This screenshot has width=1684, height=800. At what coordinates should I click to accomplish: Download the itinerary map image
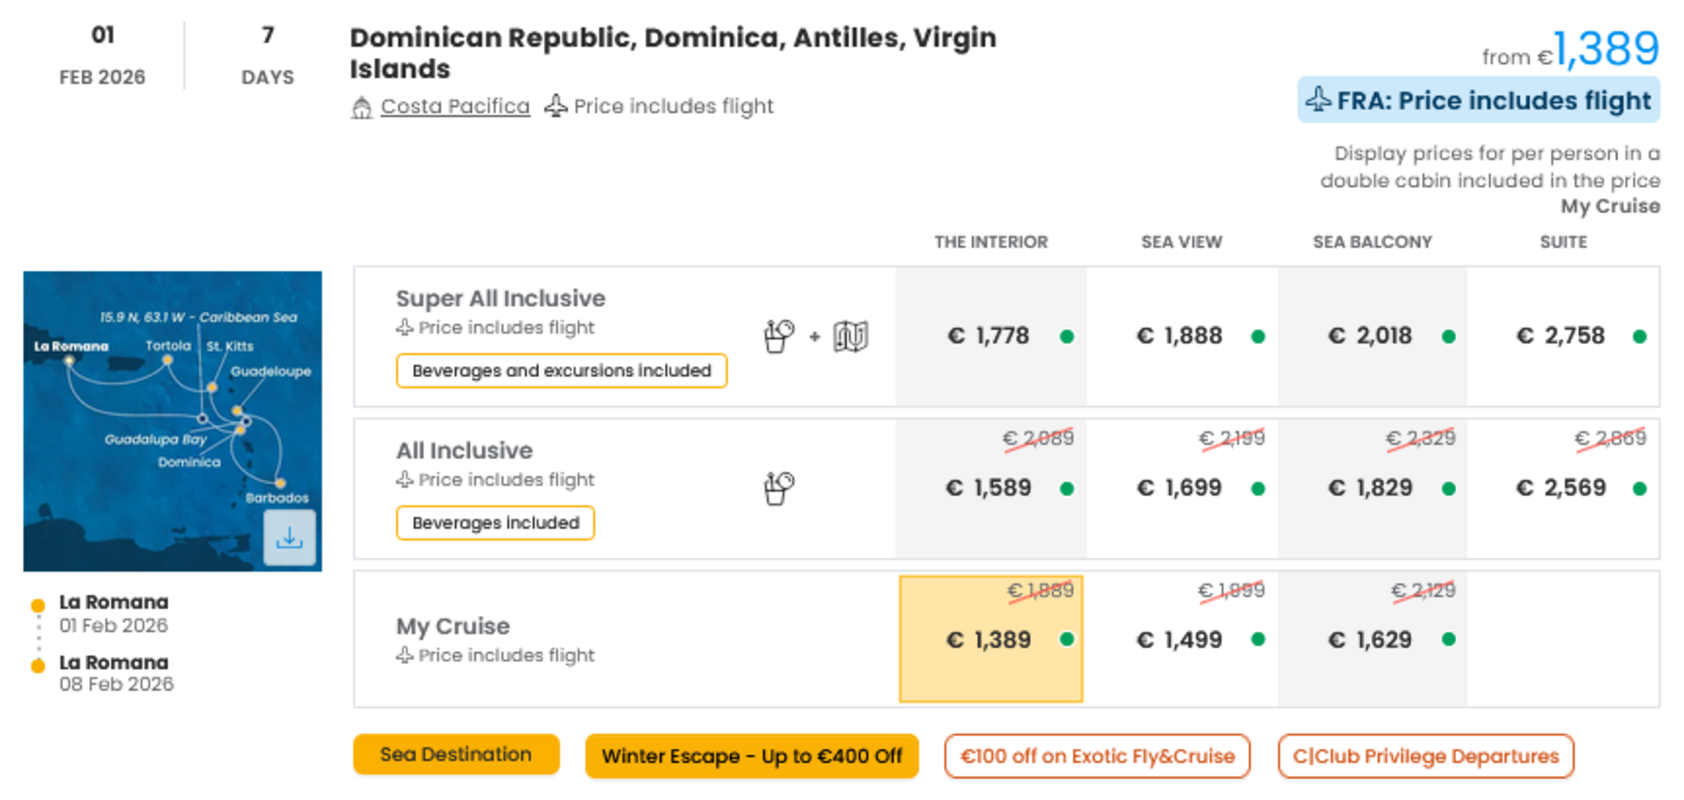289,538
